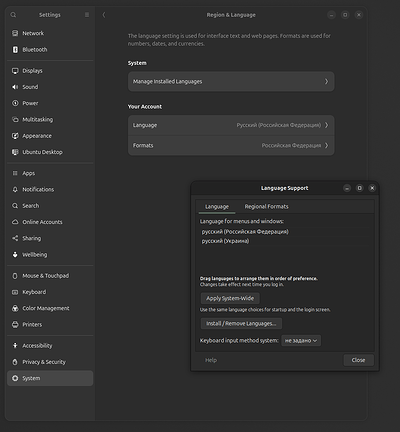
Task: Click the Appearance icon
Action: [x=15, y=136]
